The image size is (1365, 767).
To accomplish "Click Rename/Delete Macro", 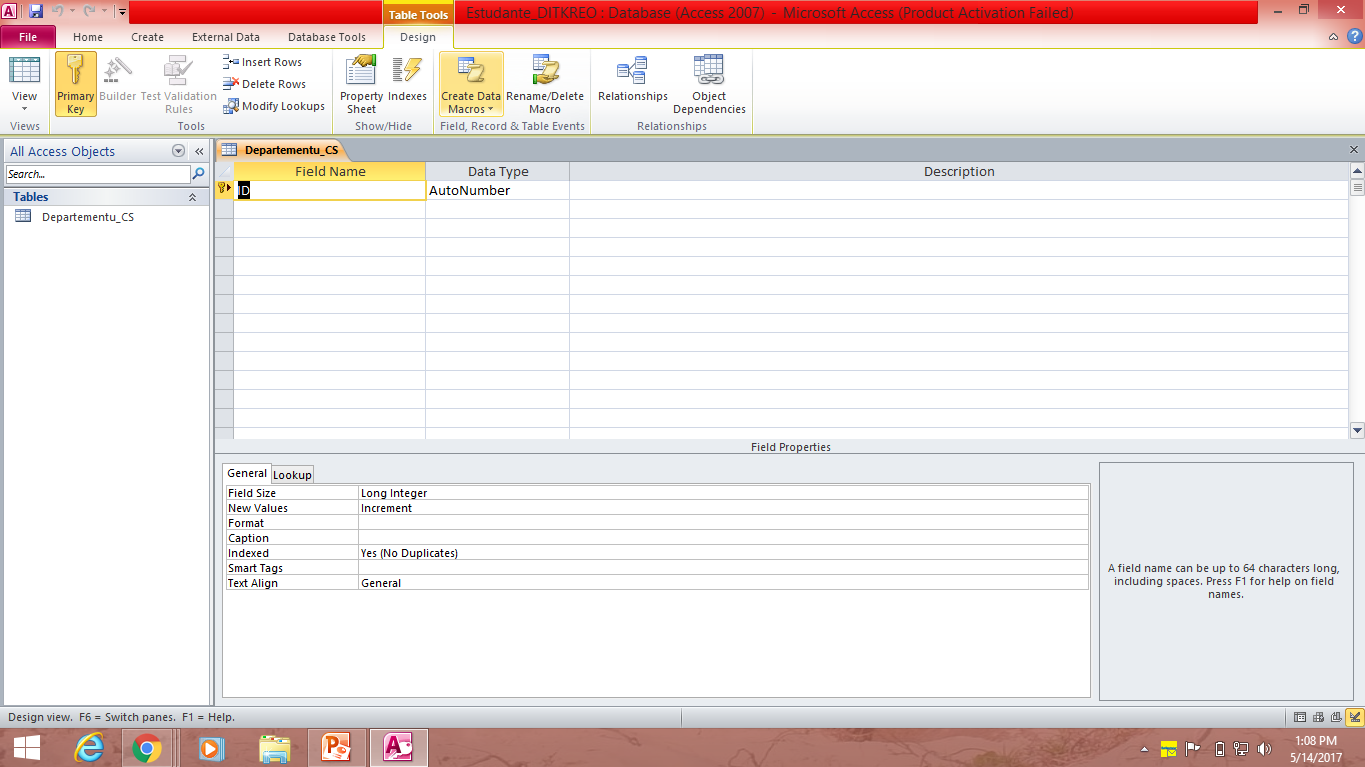I will tap(545, 84).
